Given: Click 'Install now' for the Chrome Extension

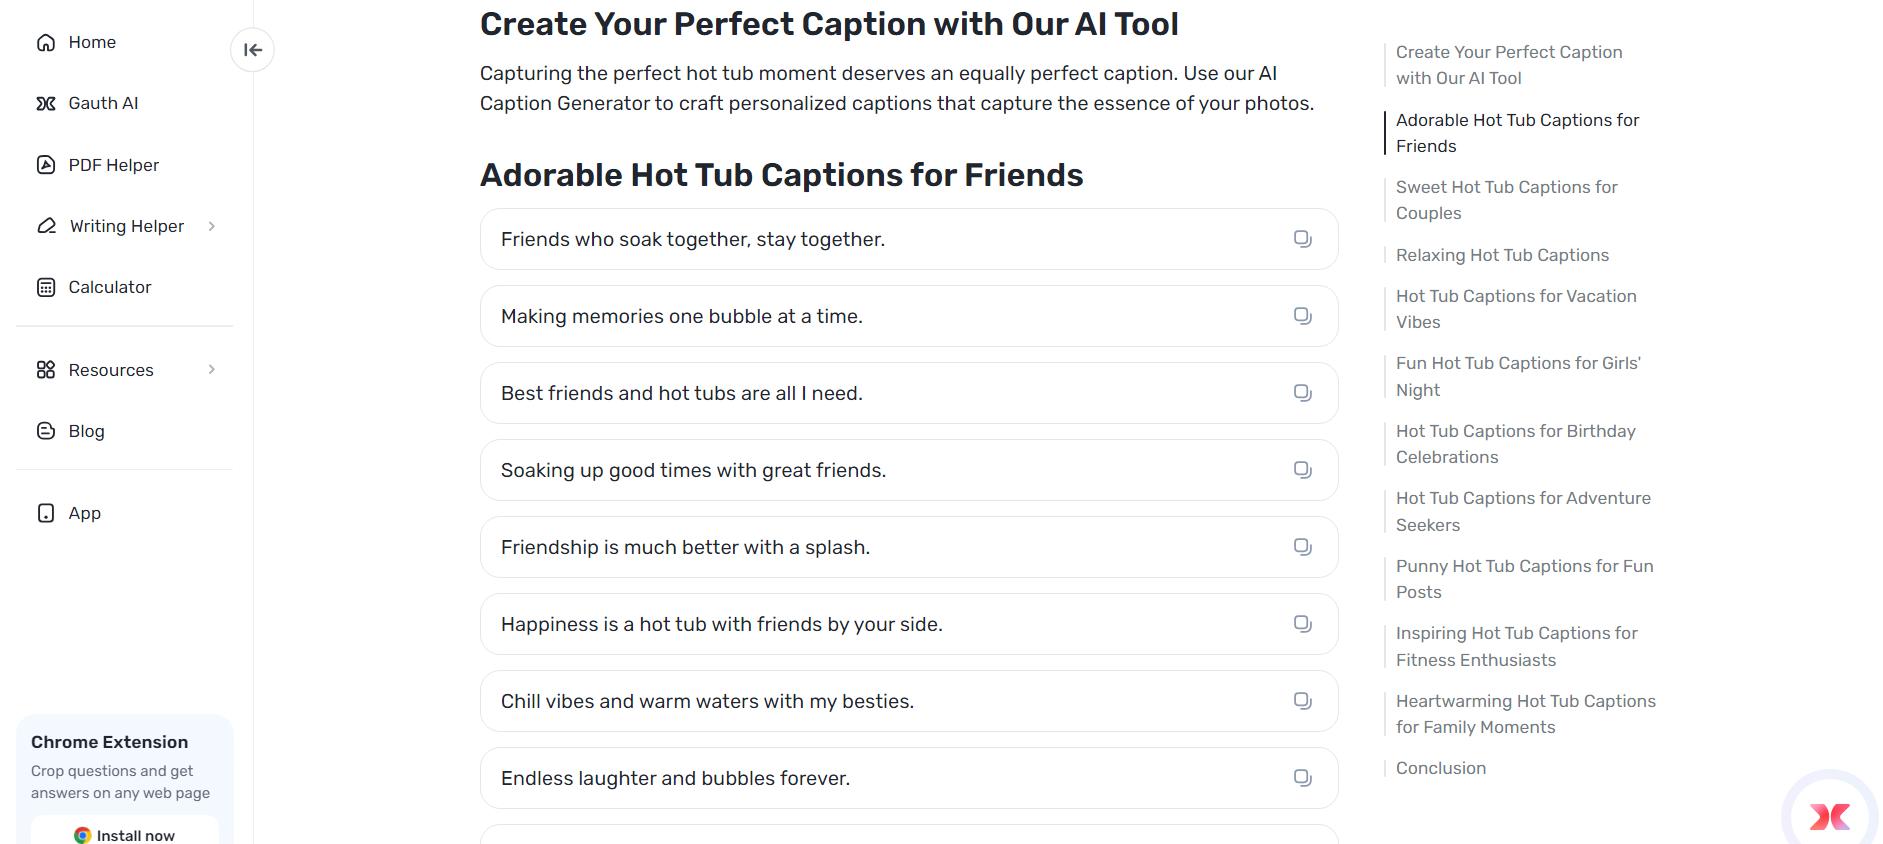Looking at the screenshot, I should (x=124, y=835).
